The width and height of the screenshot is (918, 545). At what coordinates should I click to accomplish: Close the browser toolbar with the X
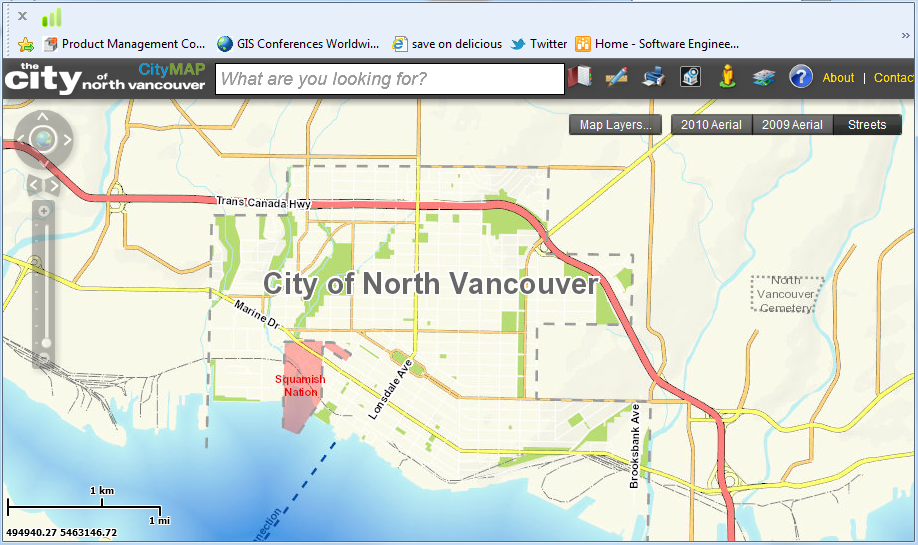coord(22,16)
